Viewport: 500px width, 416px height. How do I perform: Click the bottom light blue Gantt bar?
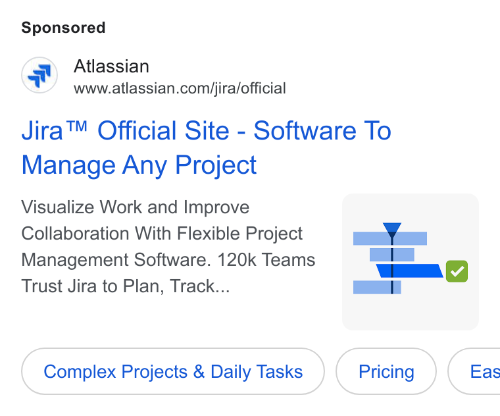coord(377,287)
